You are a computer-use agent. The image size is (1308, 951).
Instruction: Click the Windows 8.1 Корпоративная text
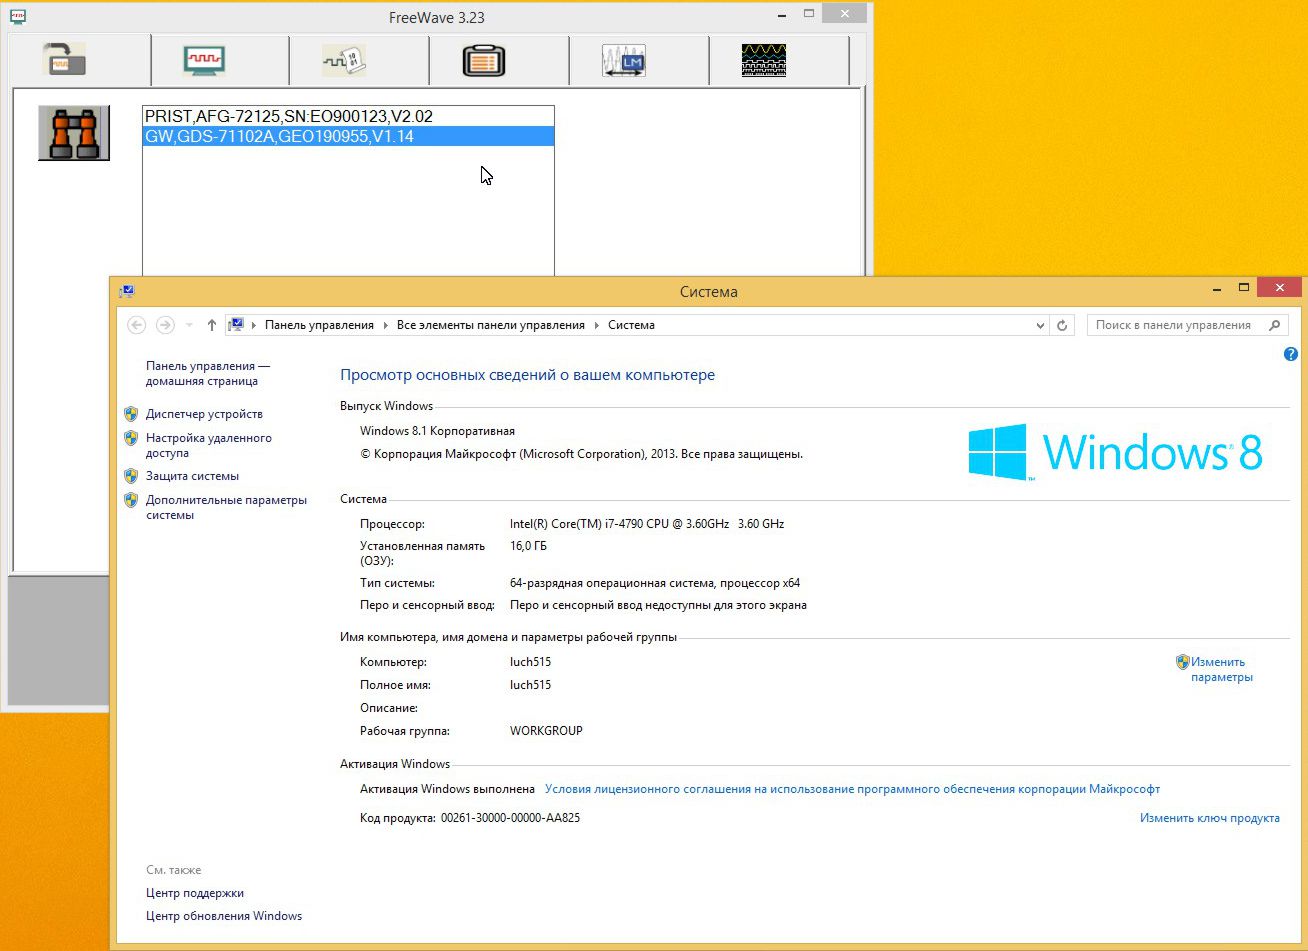coord(437,431)
